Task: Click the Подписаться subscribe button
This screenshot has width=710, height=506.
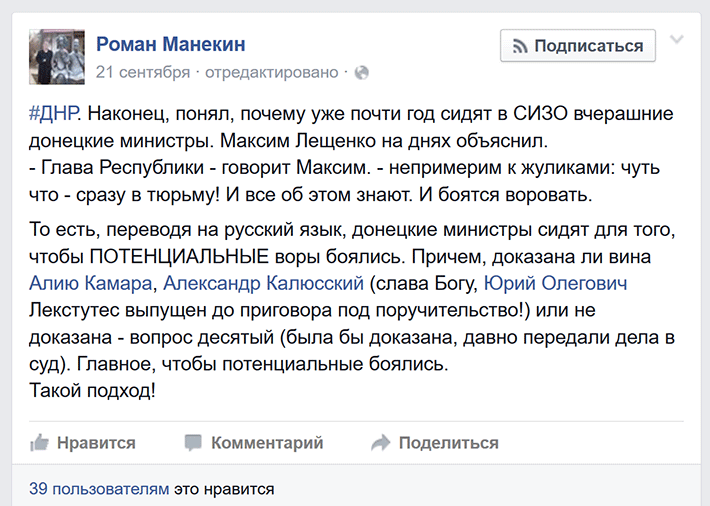Action: tap(578, 45)
